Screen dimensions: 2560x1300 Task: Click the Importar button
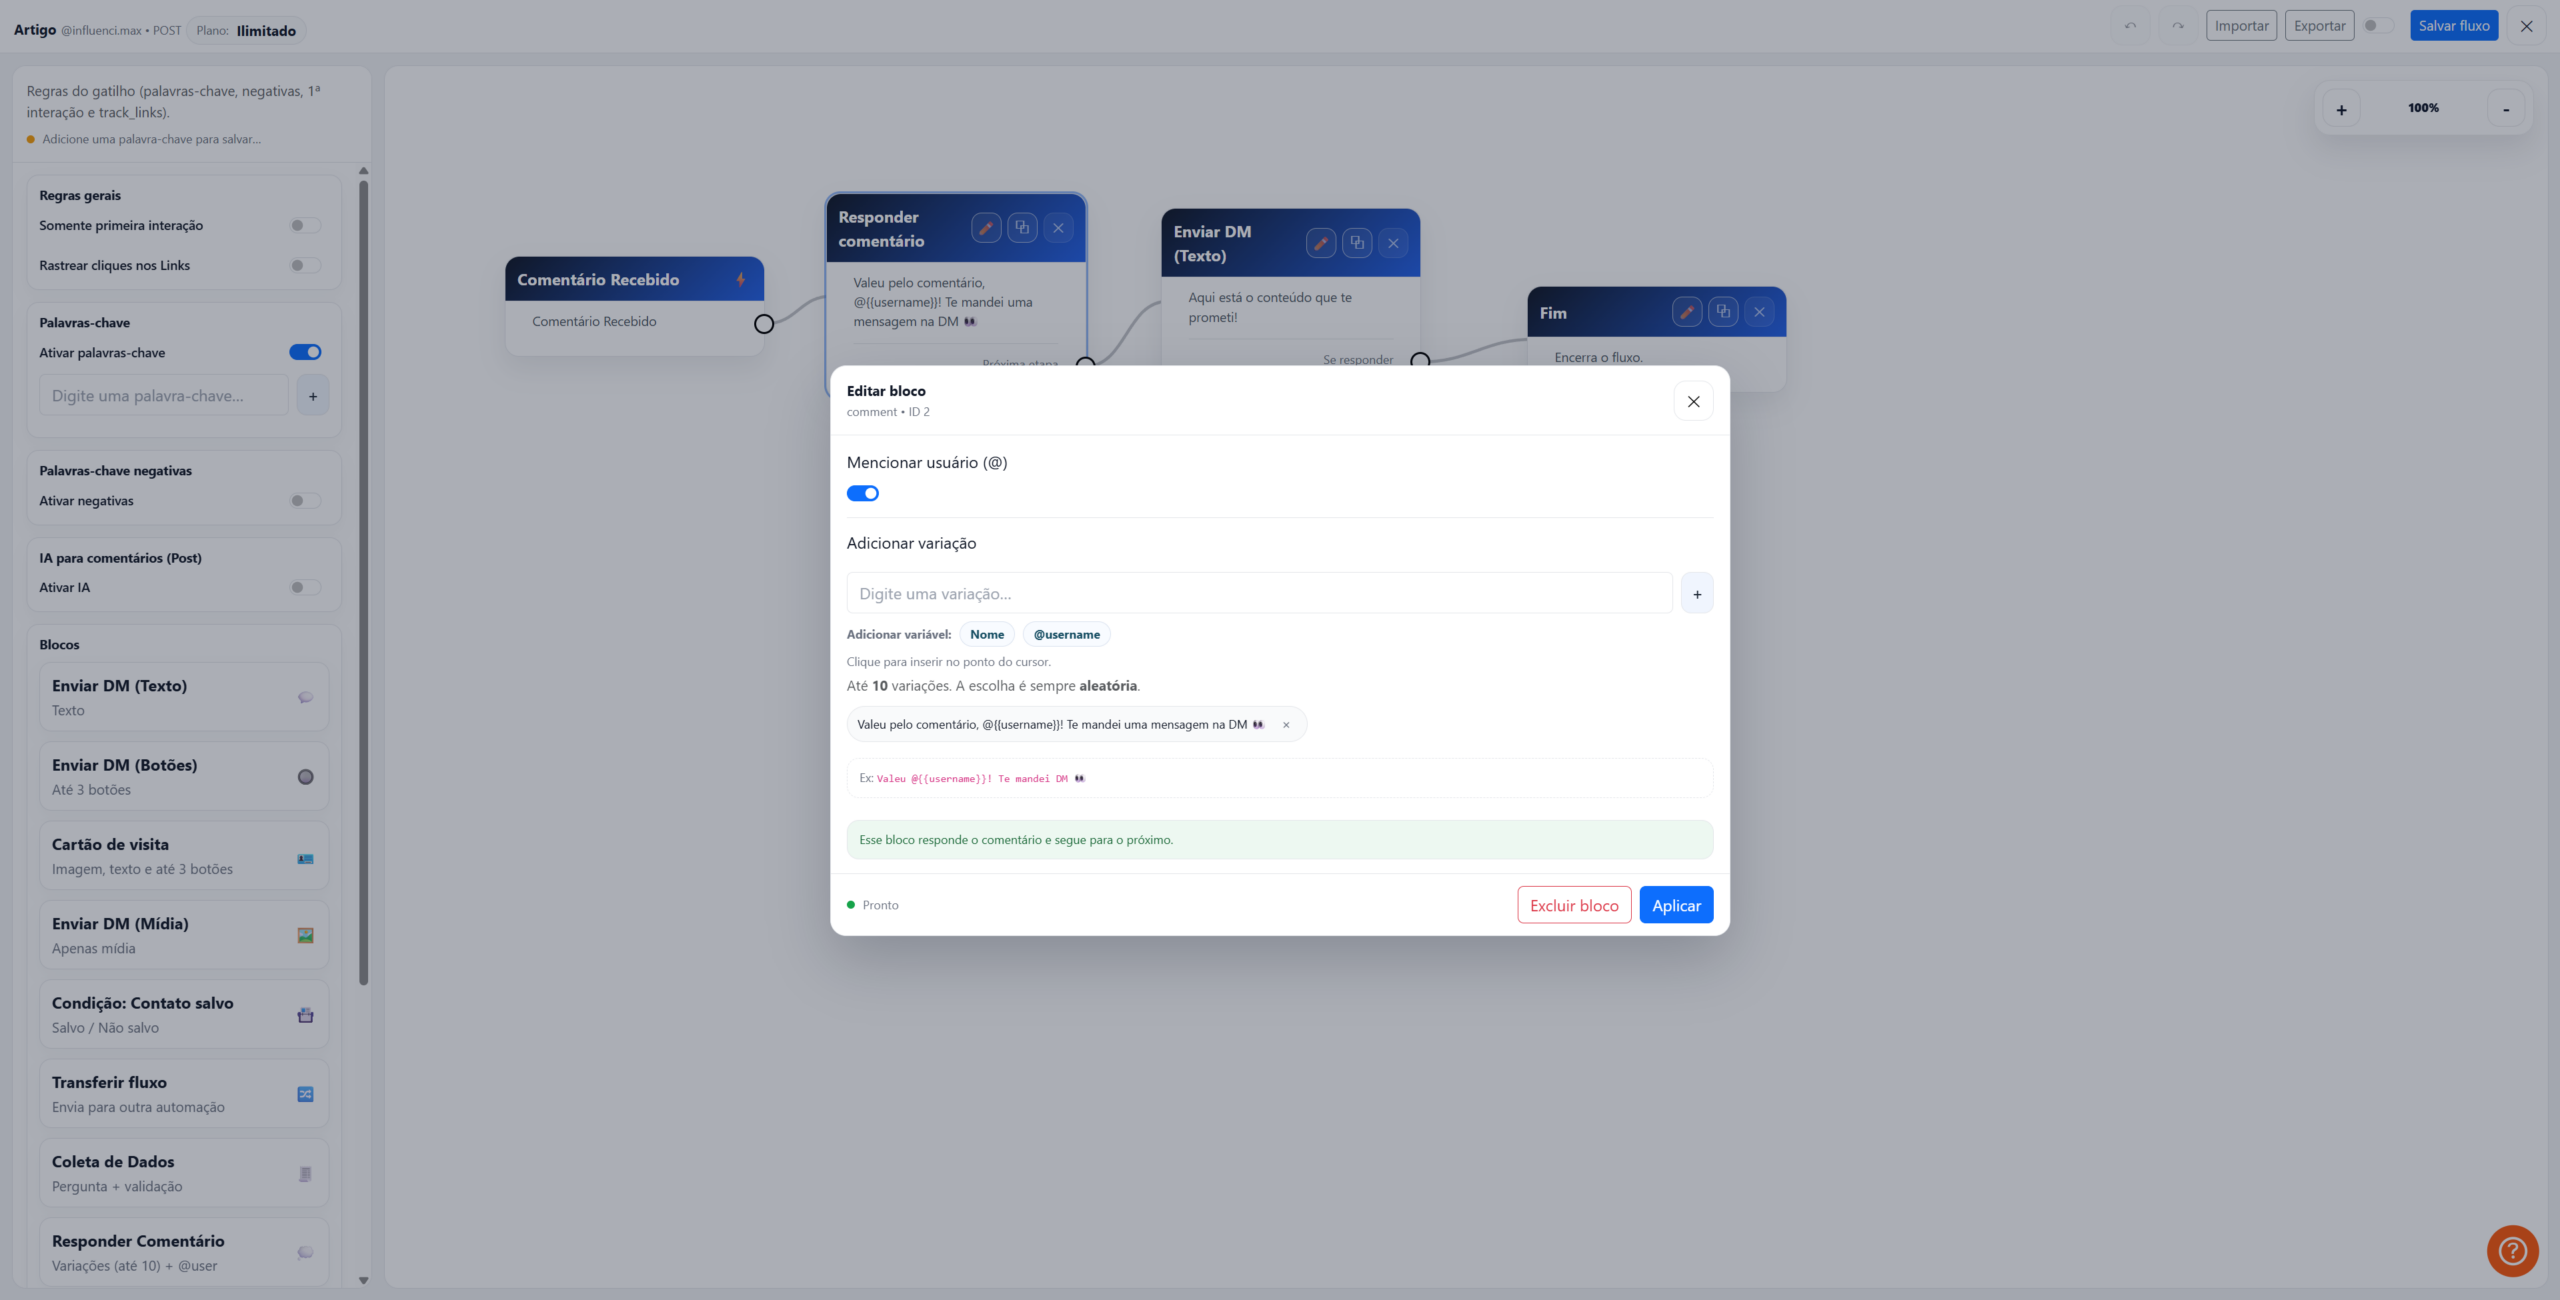tap(2241, 26)
